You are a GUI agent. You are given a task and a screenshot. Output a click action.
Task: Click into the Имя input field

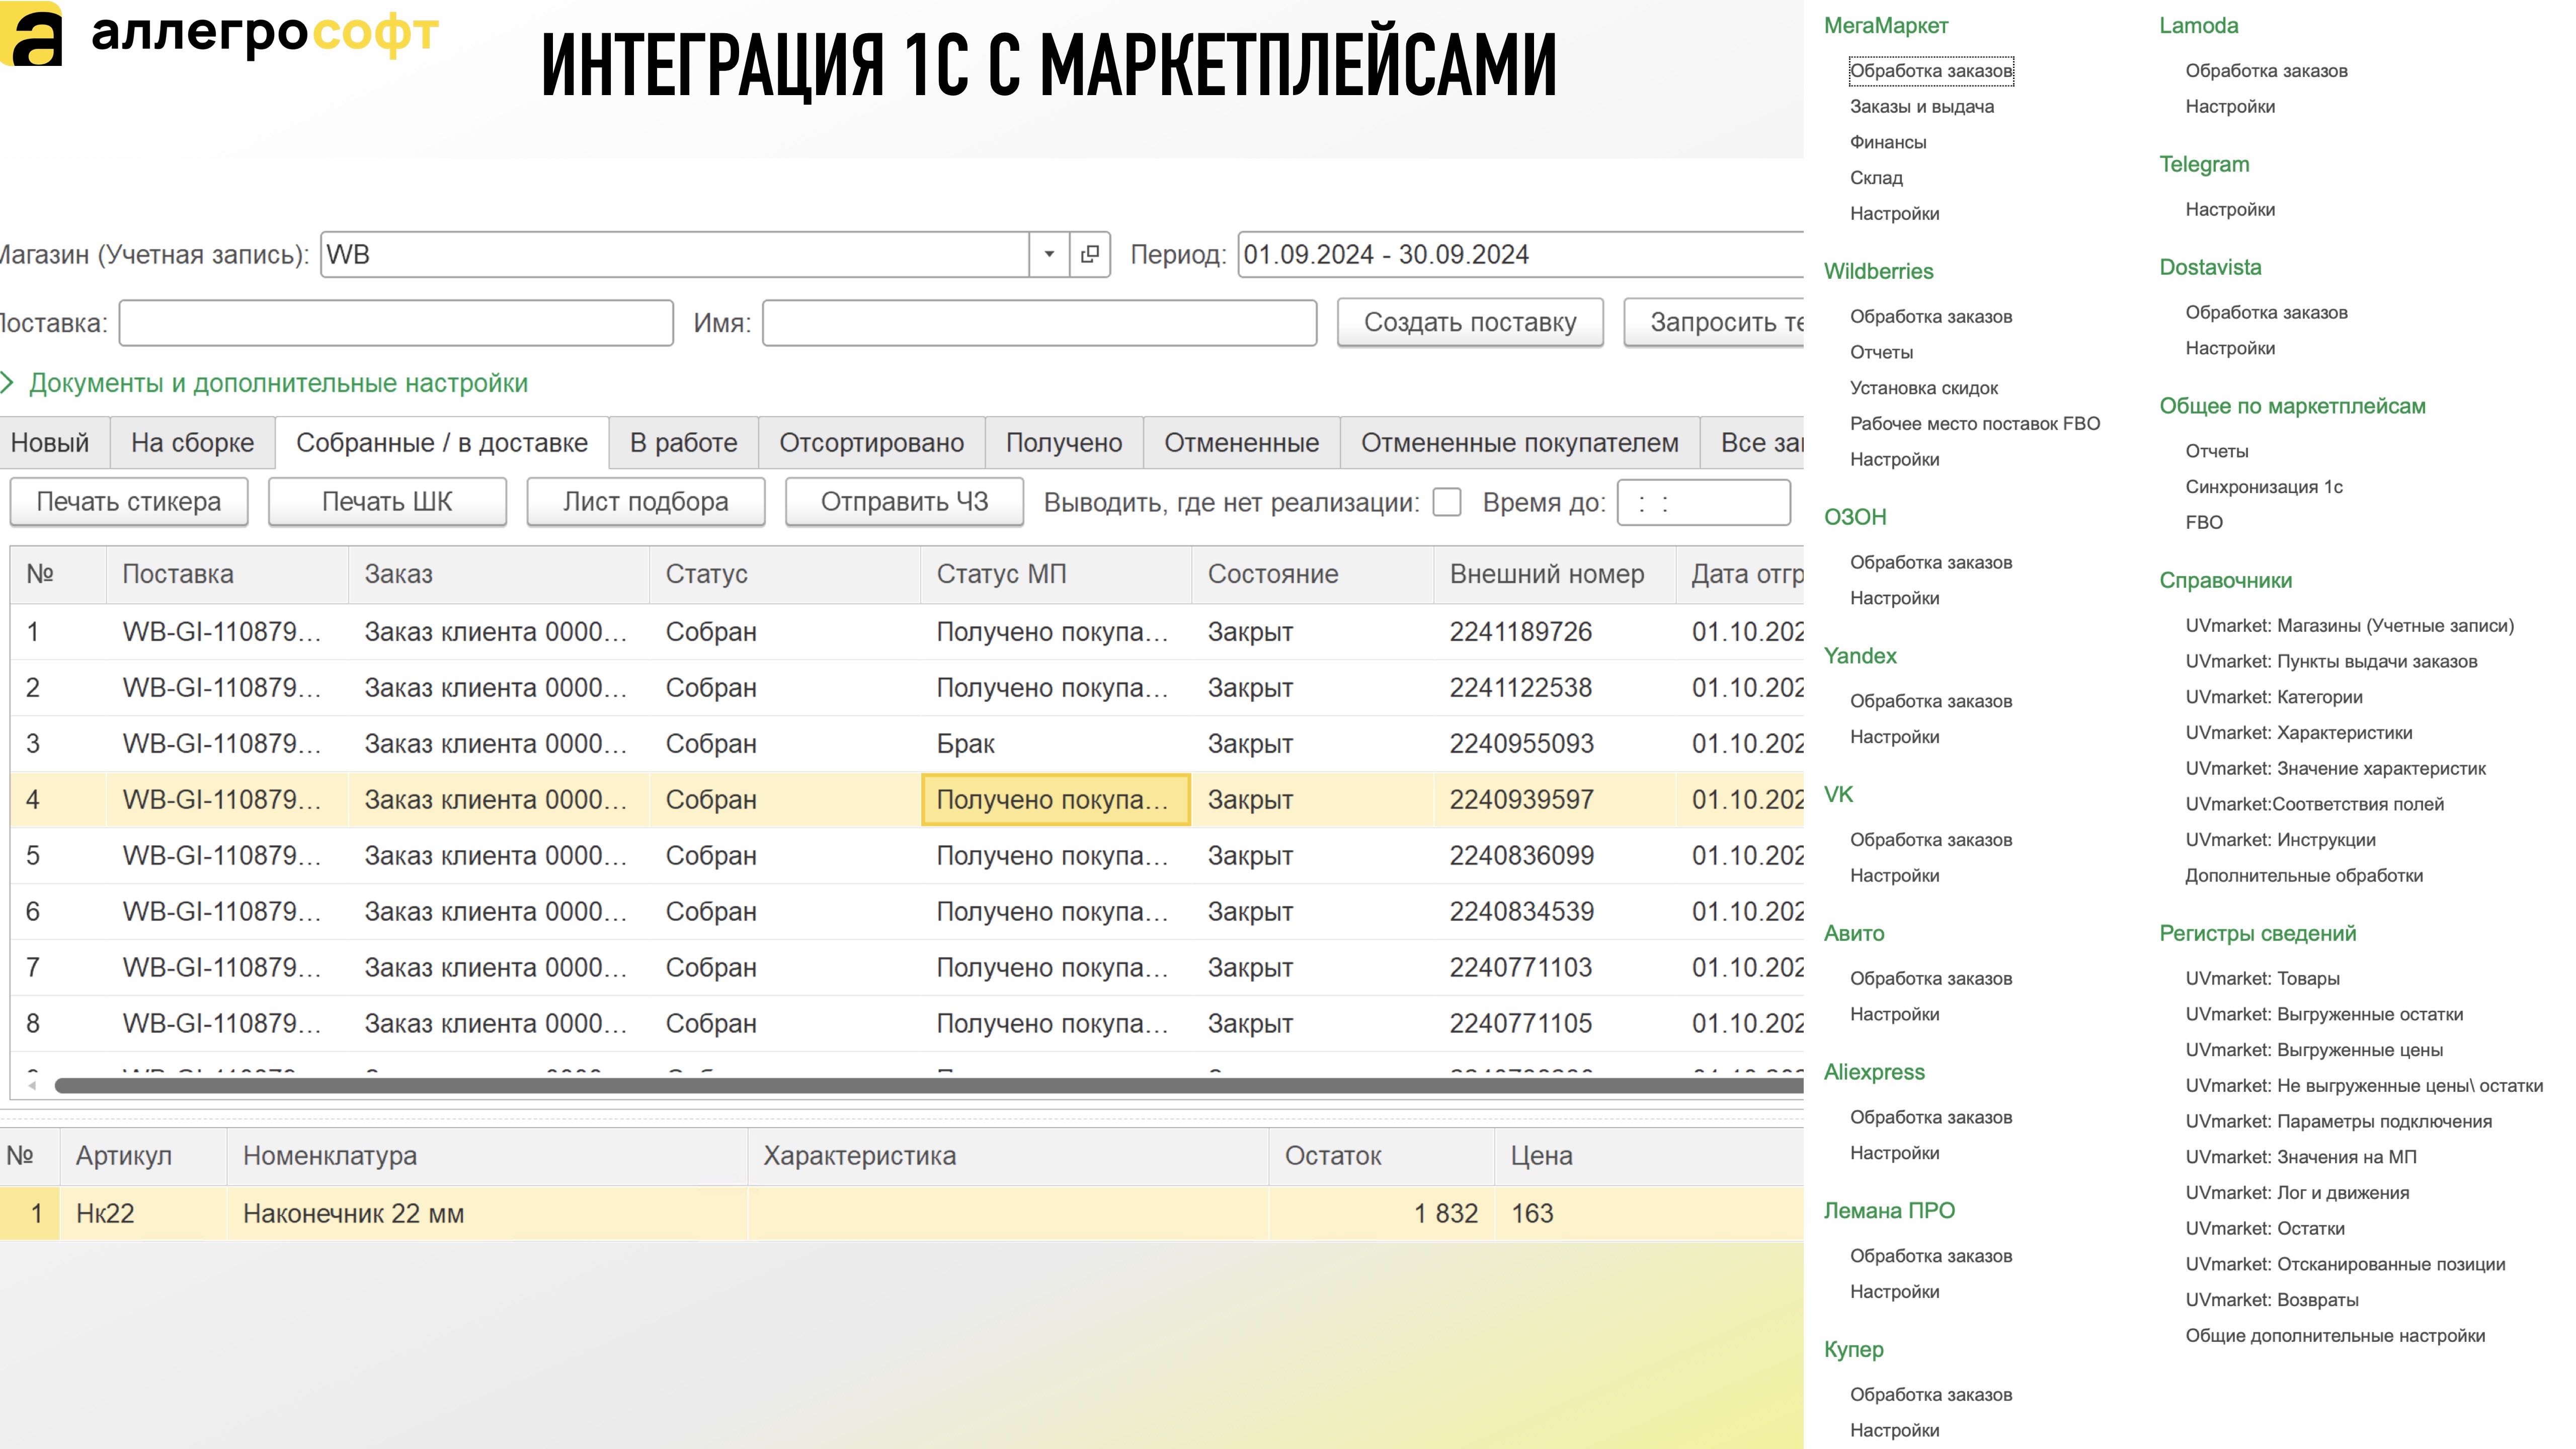[x=1039, y=323]
